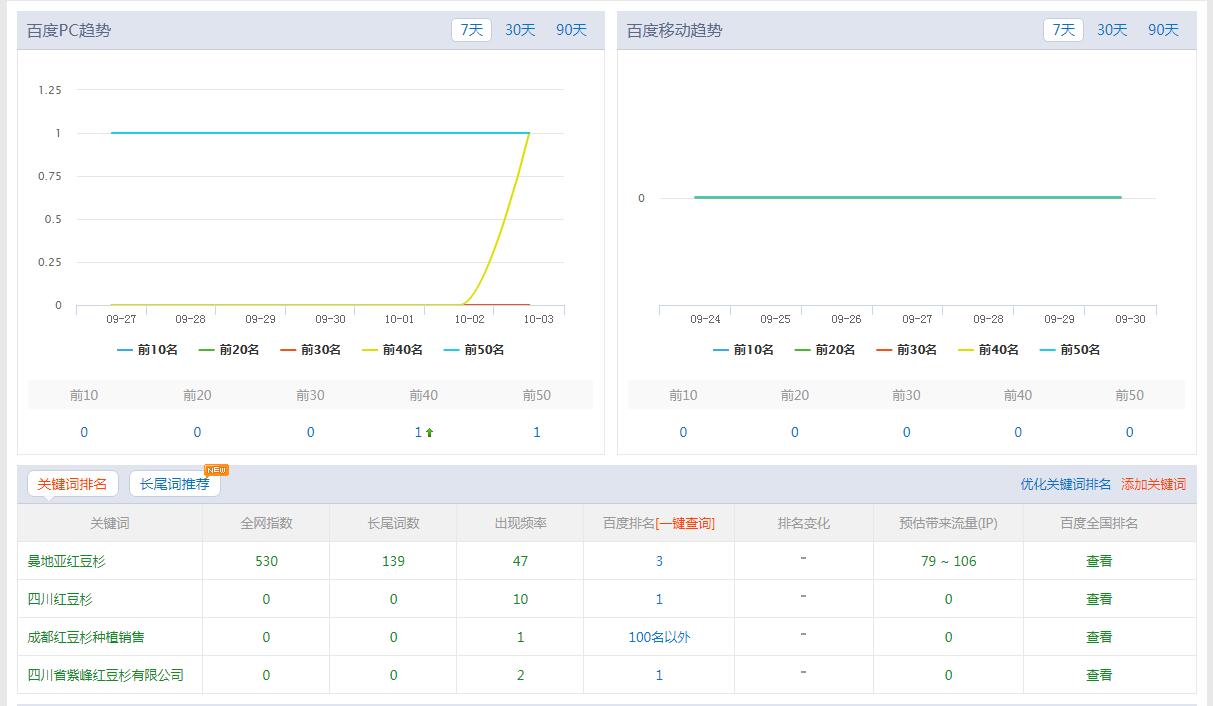The image size is (1213, 706).
Task: Click 查看 for 四川红豆杉 row
Action: pyautogui.click(x=1099, y=599)
